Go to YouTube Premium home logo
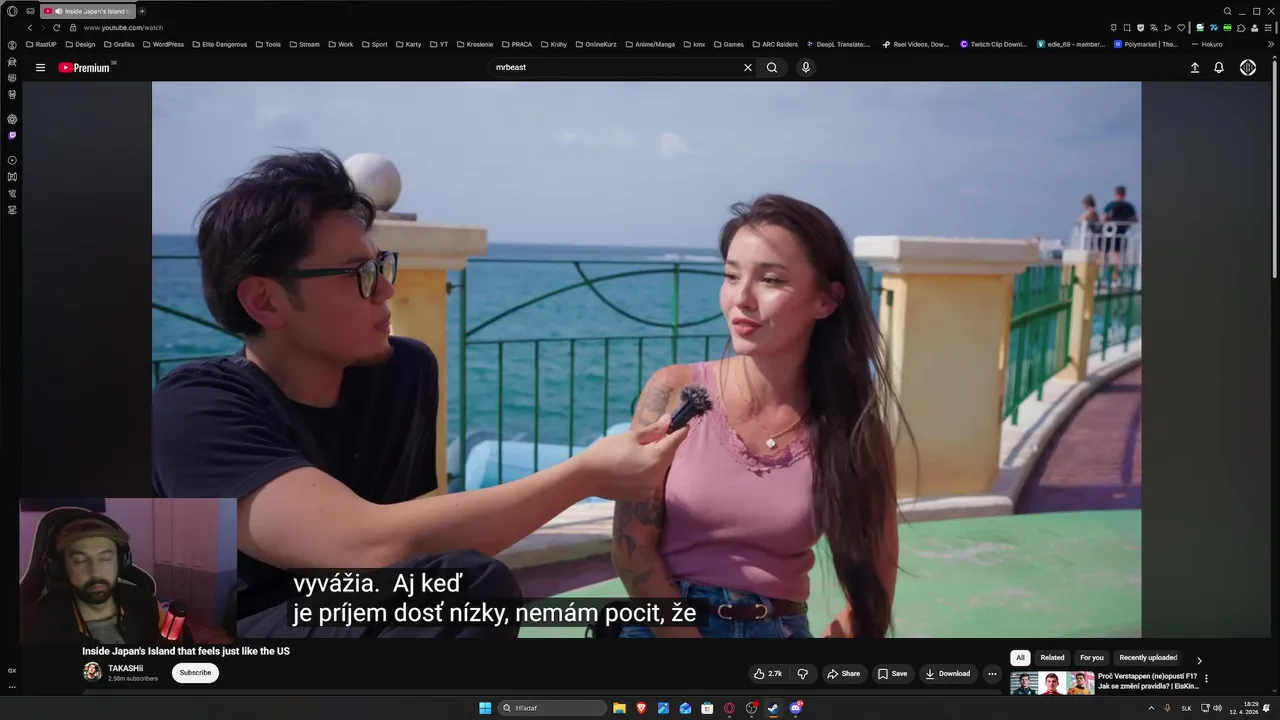 pyautogui.click(x=85, y=68)
